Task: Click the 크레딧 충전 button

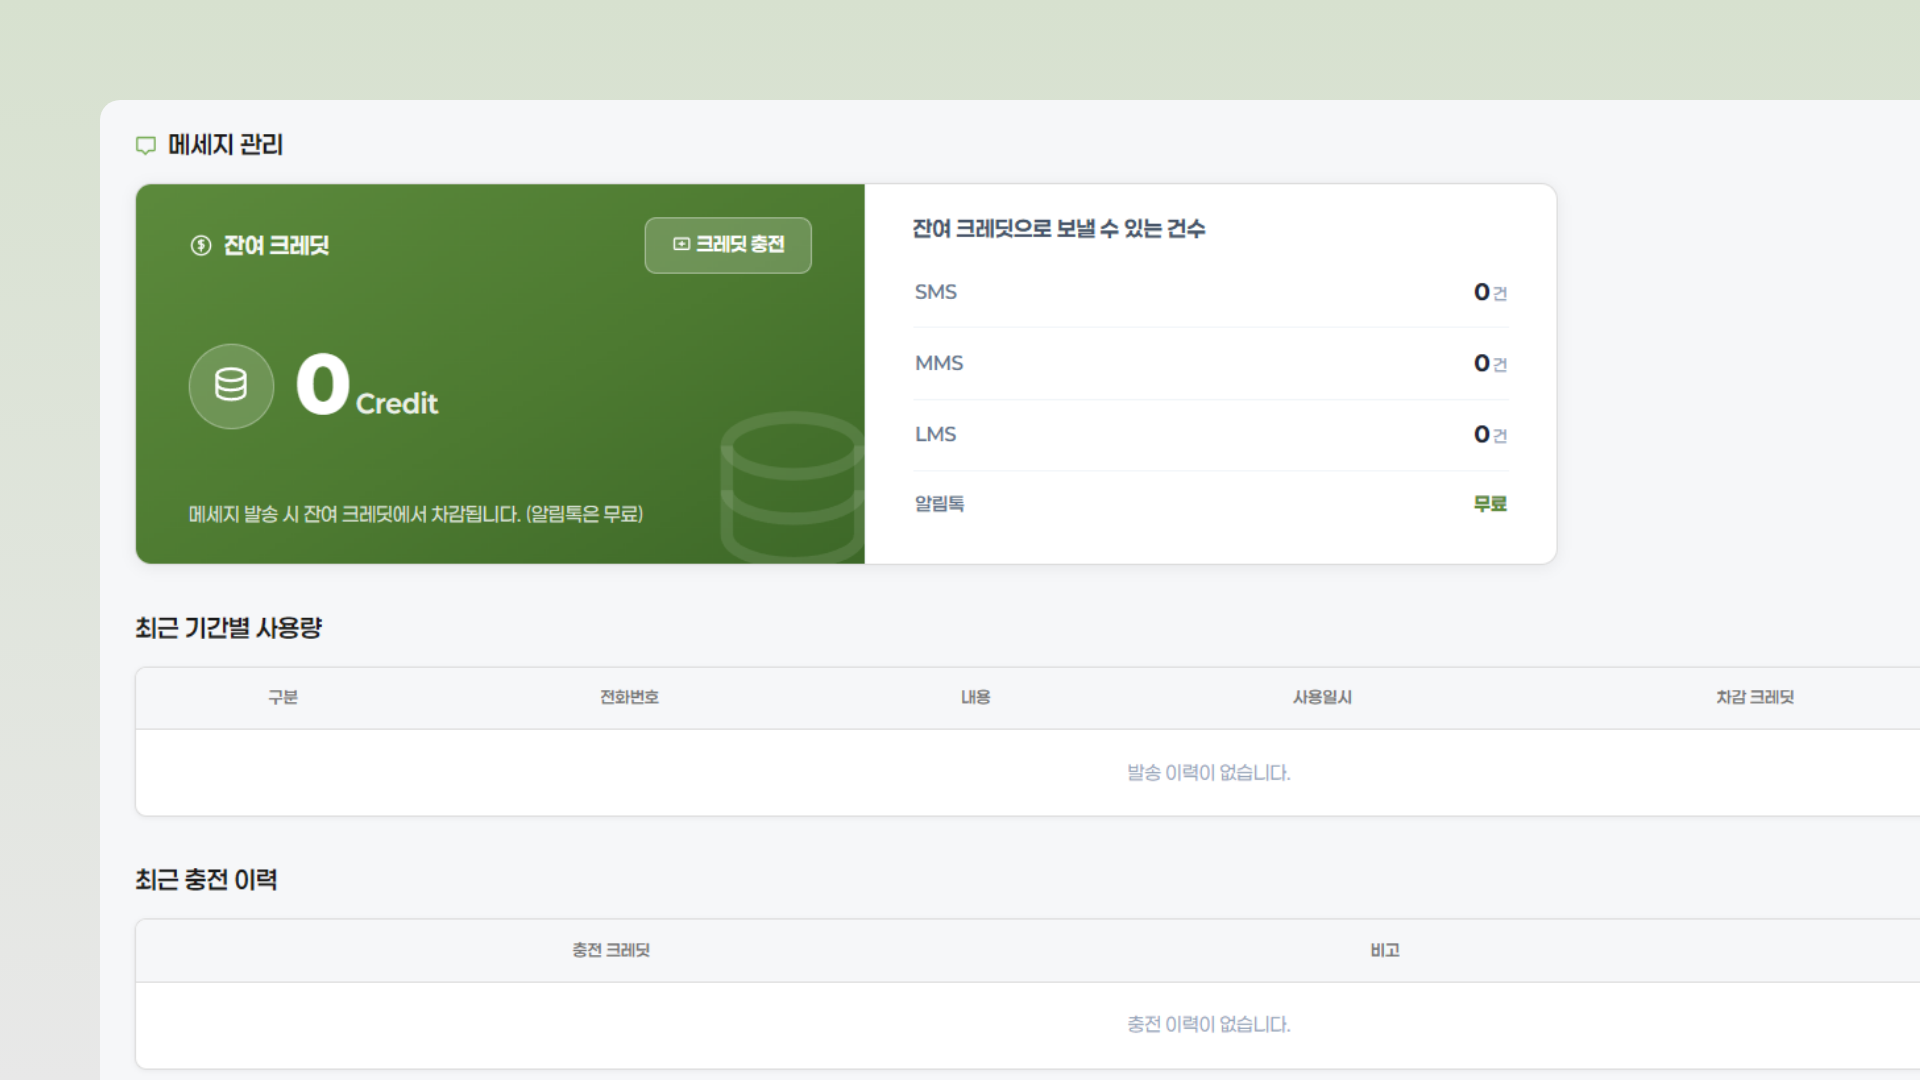Action: [728, 245]
